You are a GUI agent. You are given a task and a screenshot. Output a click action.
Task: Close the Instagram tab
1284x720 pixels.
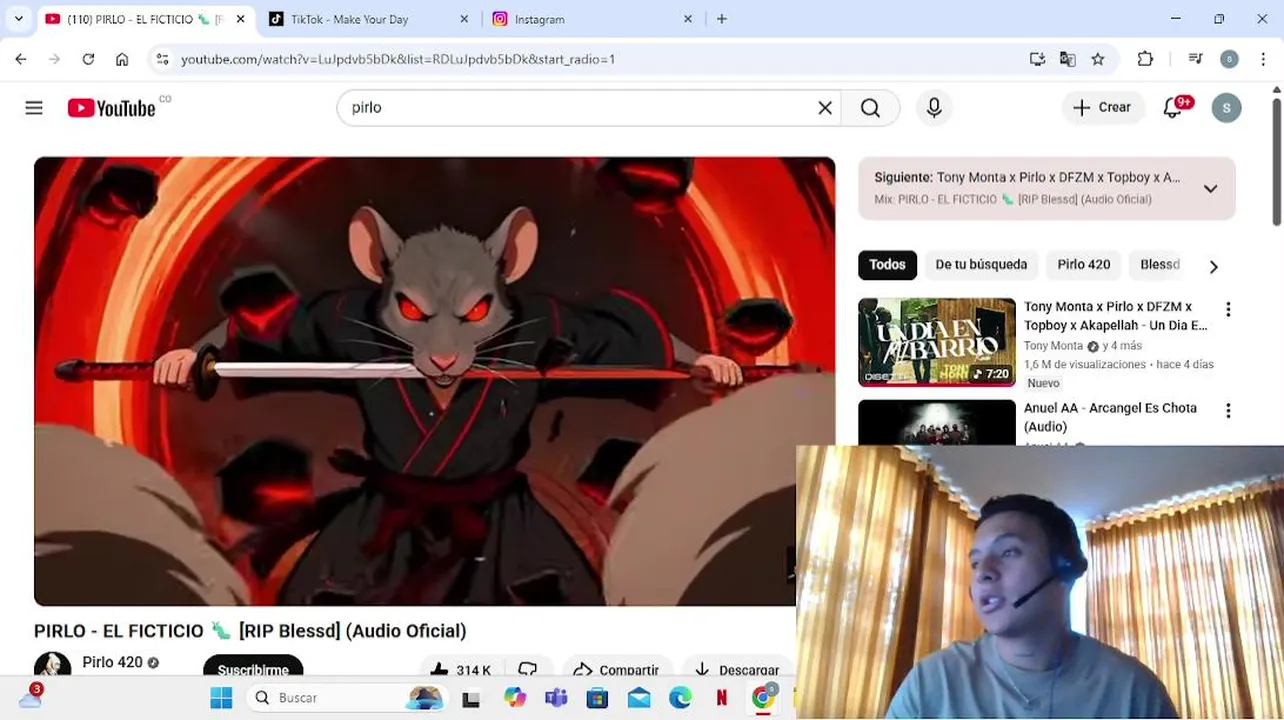(688, 19)
